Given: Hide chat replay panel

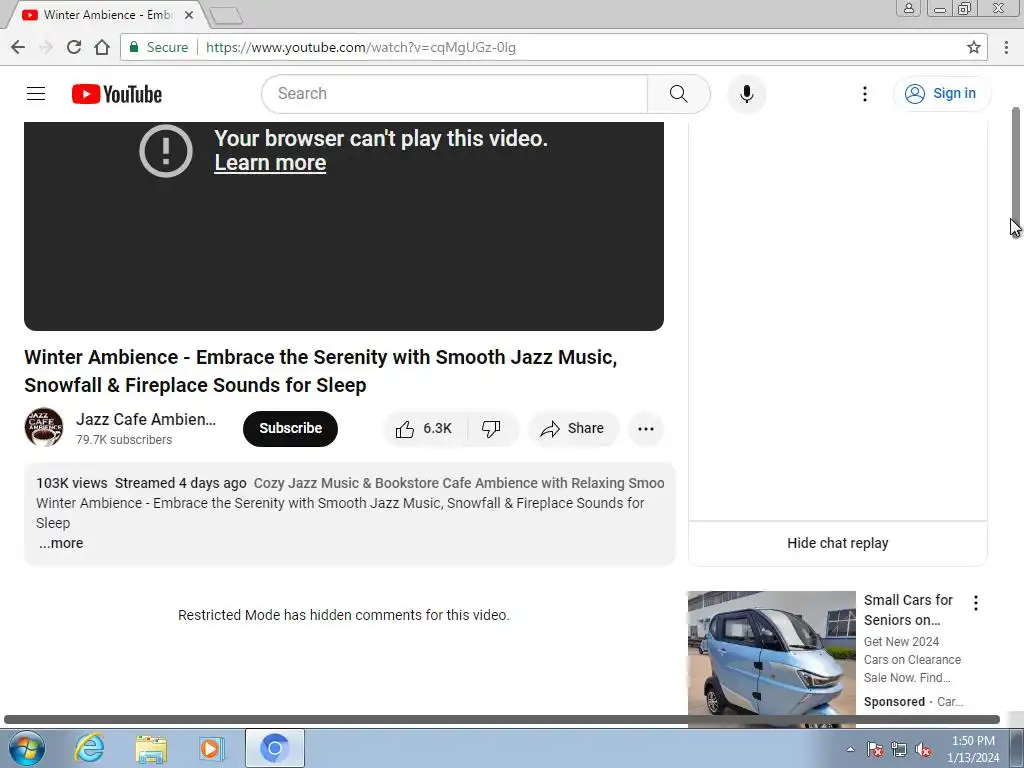Looking at the screenshot, I should tap(838, 543).
